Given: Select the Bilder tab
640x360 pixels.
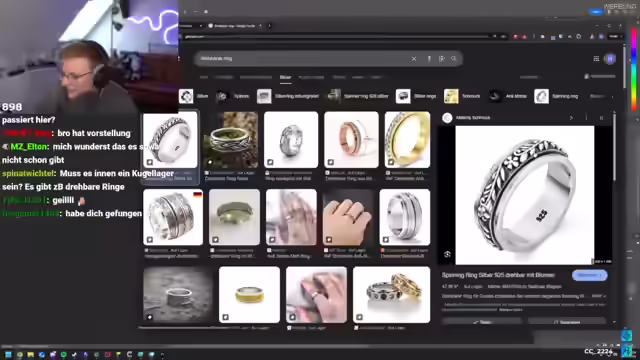Looking at the screenshot, I should 285,78.
